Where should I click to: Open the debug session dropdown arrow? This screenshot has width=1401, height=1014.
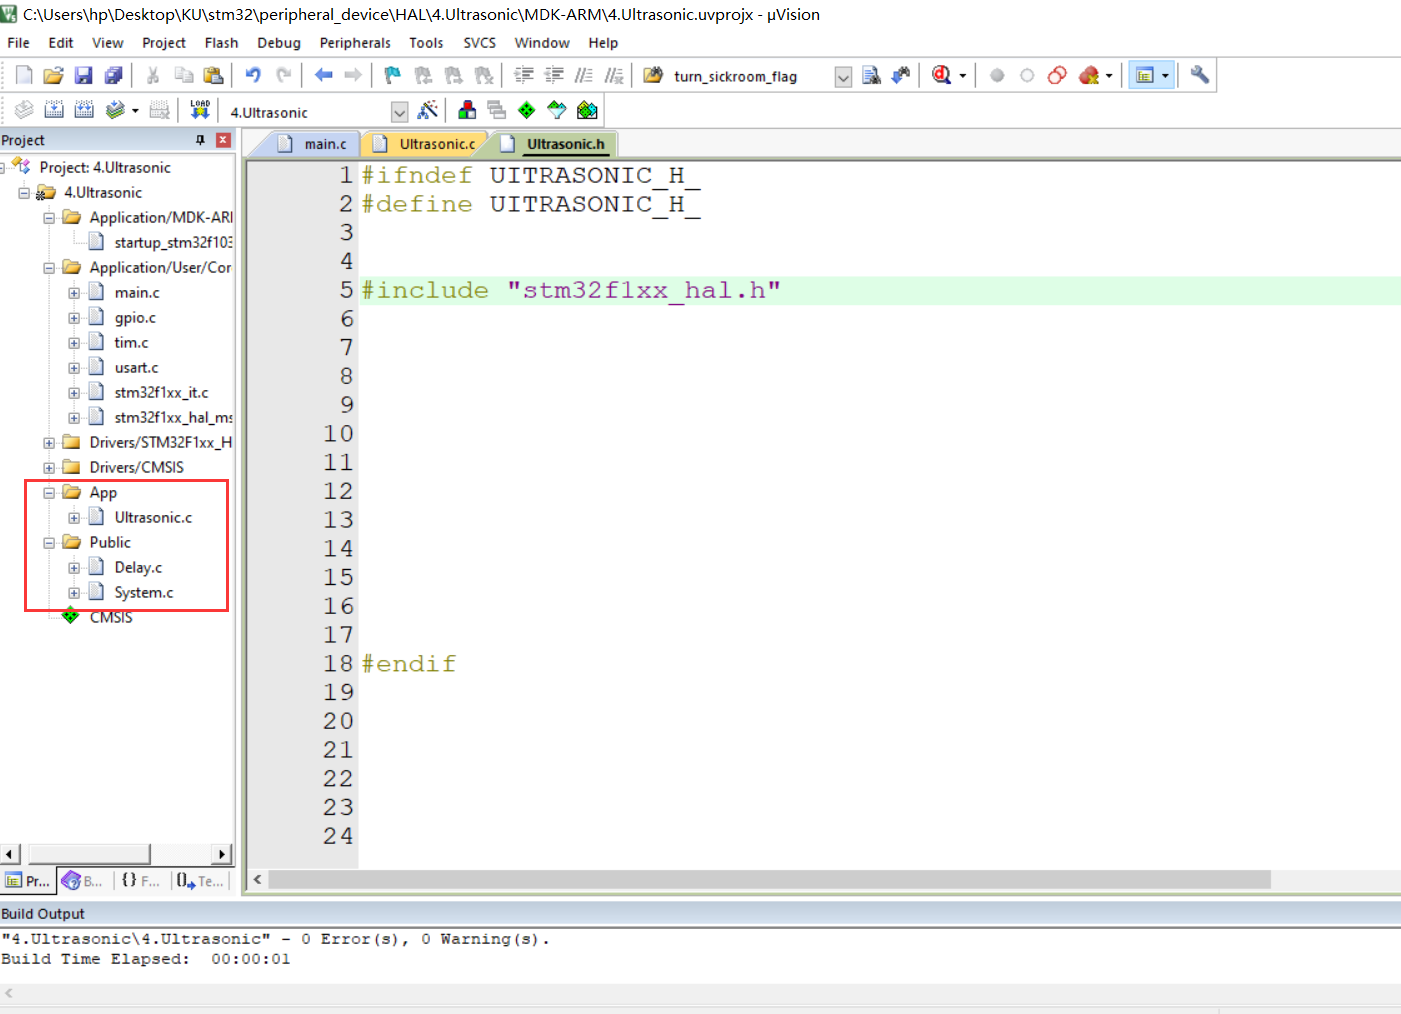(963, 76)
